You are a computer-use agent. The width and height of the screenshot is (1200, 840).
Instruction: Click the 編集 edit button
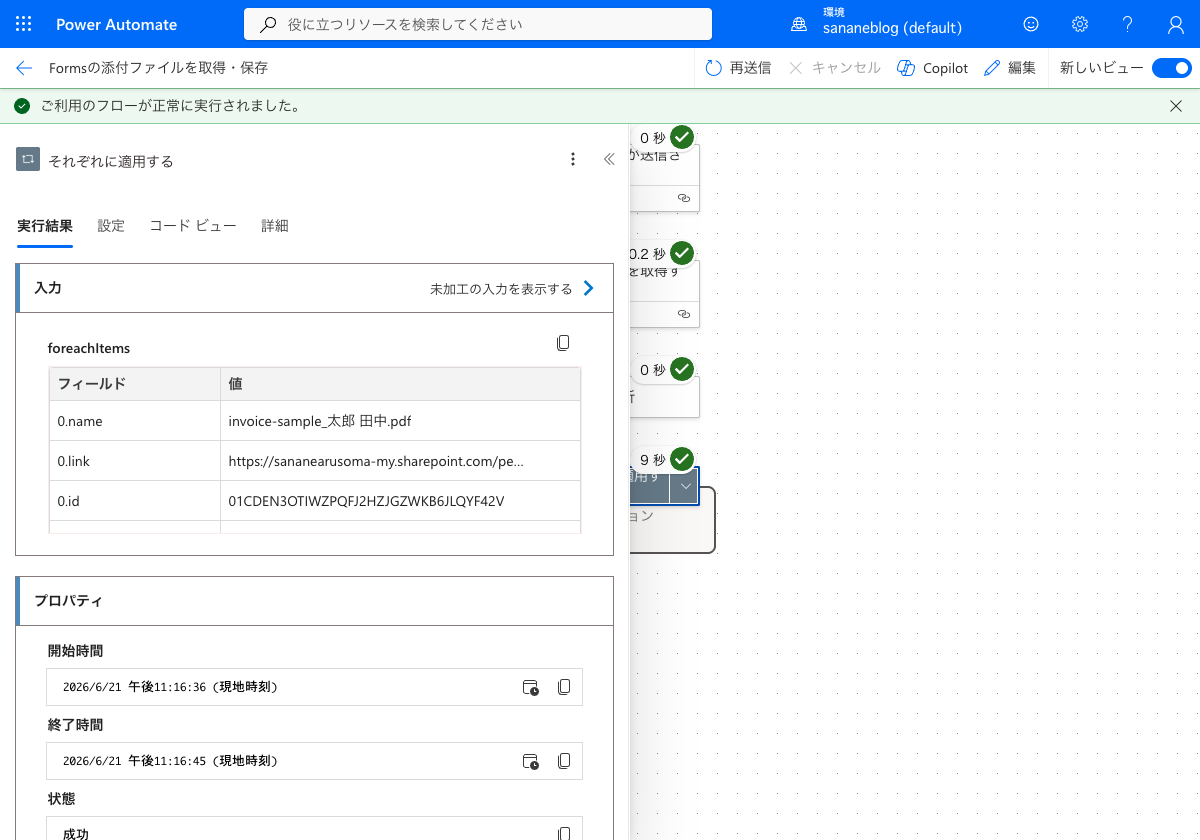(1010, 68)
